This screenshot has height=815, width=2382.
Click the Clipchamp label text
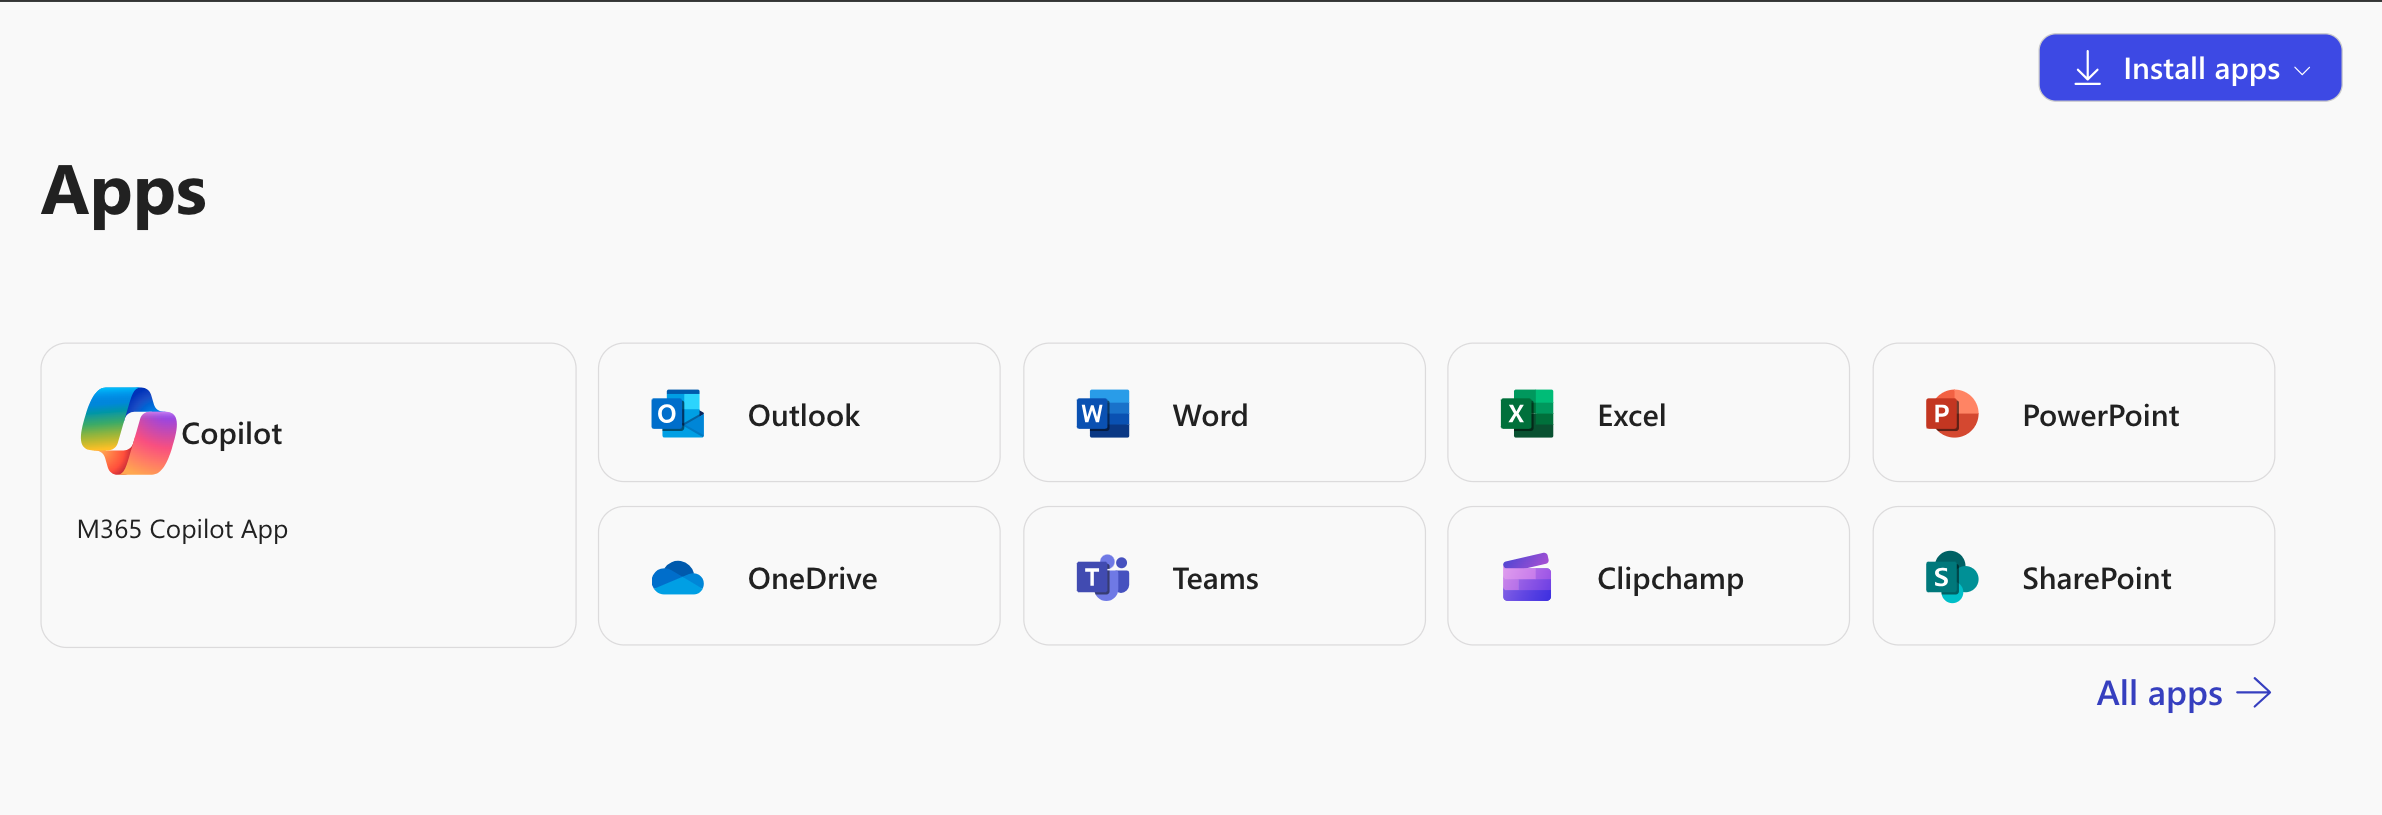point(1670,579)
